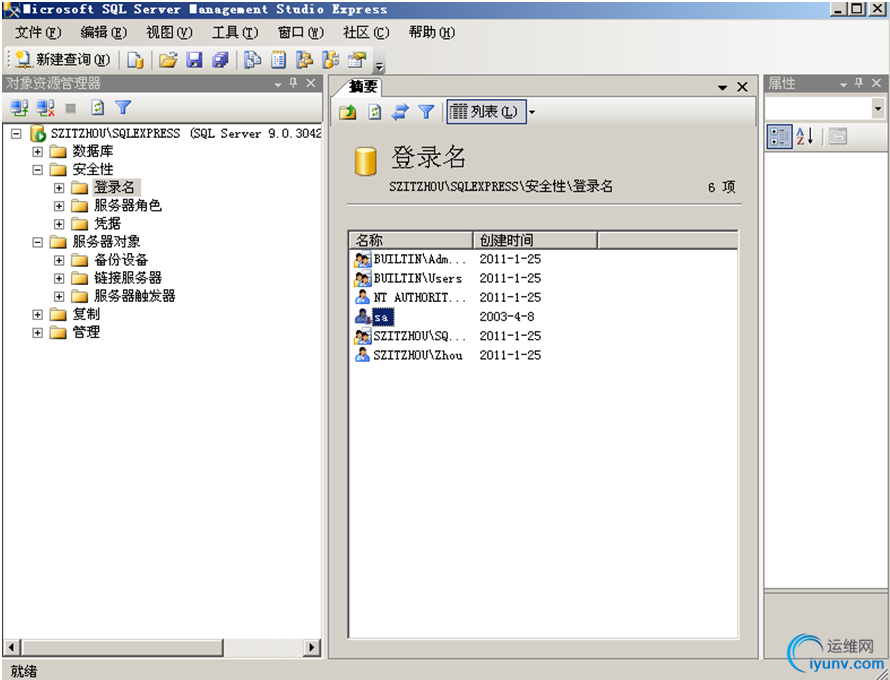This screenshot has width=890, height=680.
Task: Expand the 数据库 node
Action: [x=37, y=152]
